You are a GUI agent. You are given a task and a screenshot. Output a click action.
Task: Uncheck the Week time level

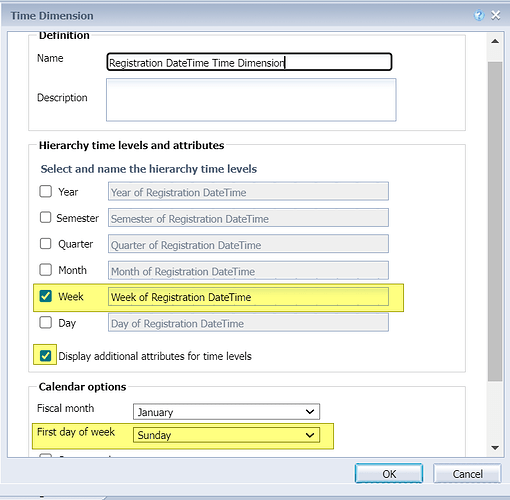click(x=46, y=296)
